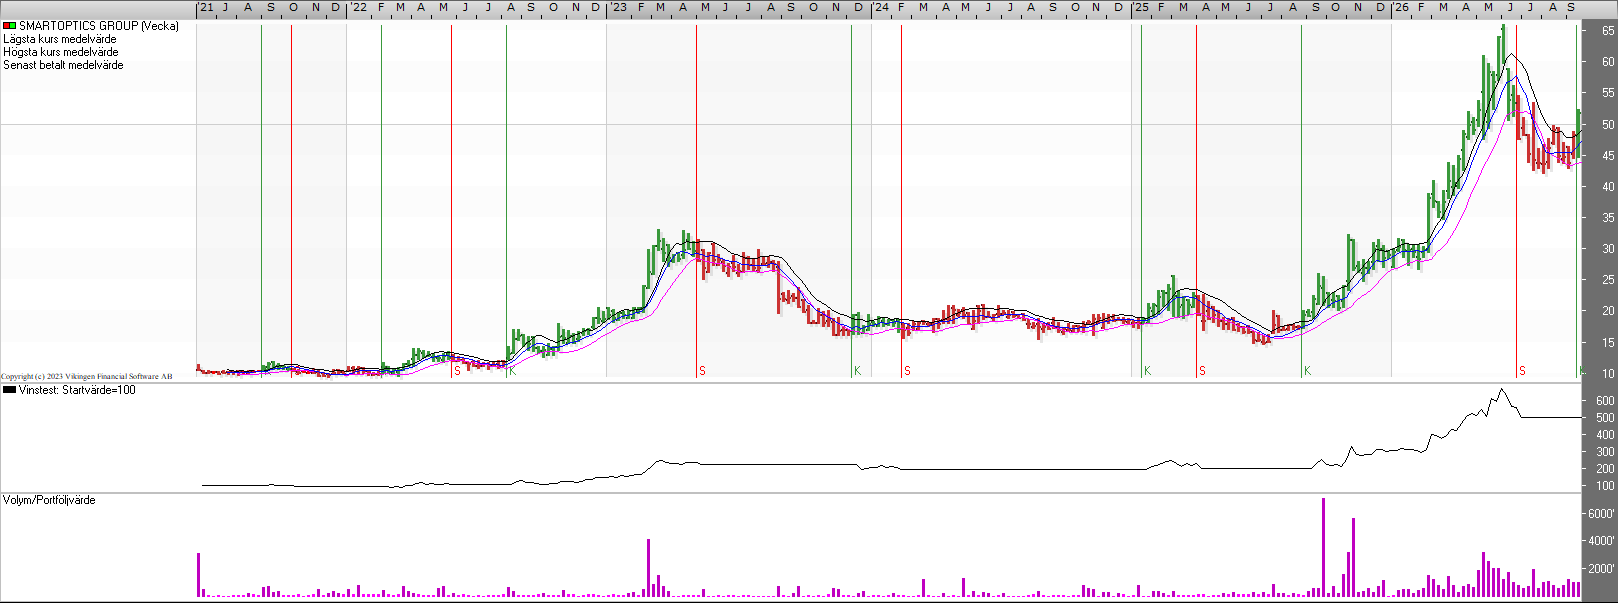Click the Vinstest: Startvärde=100 panel label

coord(77,390)
